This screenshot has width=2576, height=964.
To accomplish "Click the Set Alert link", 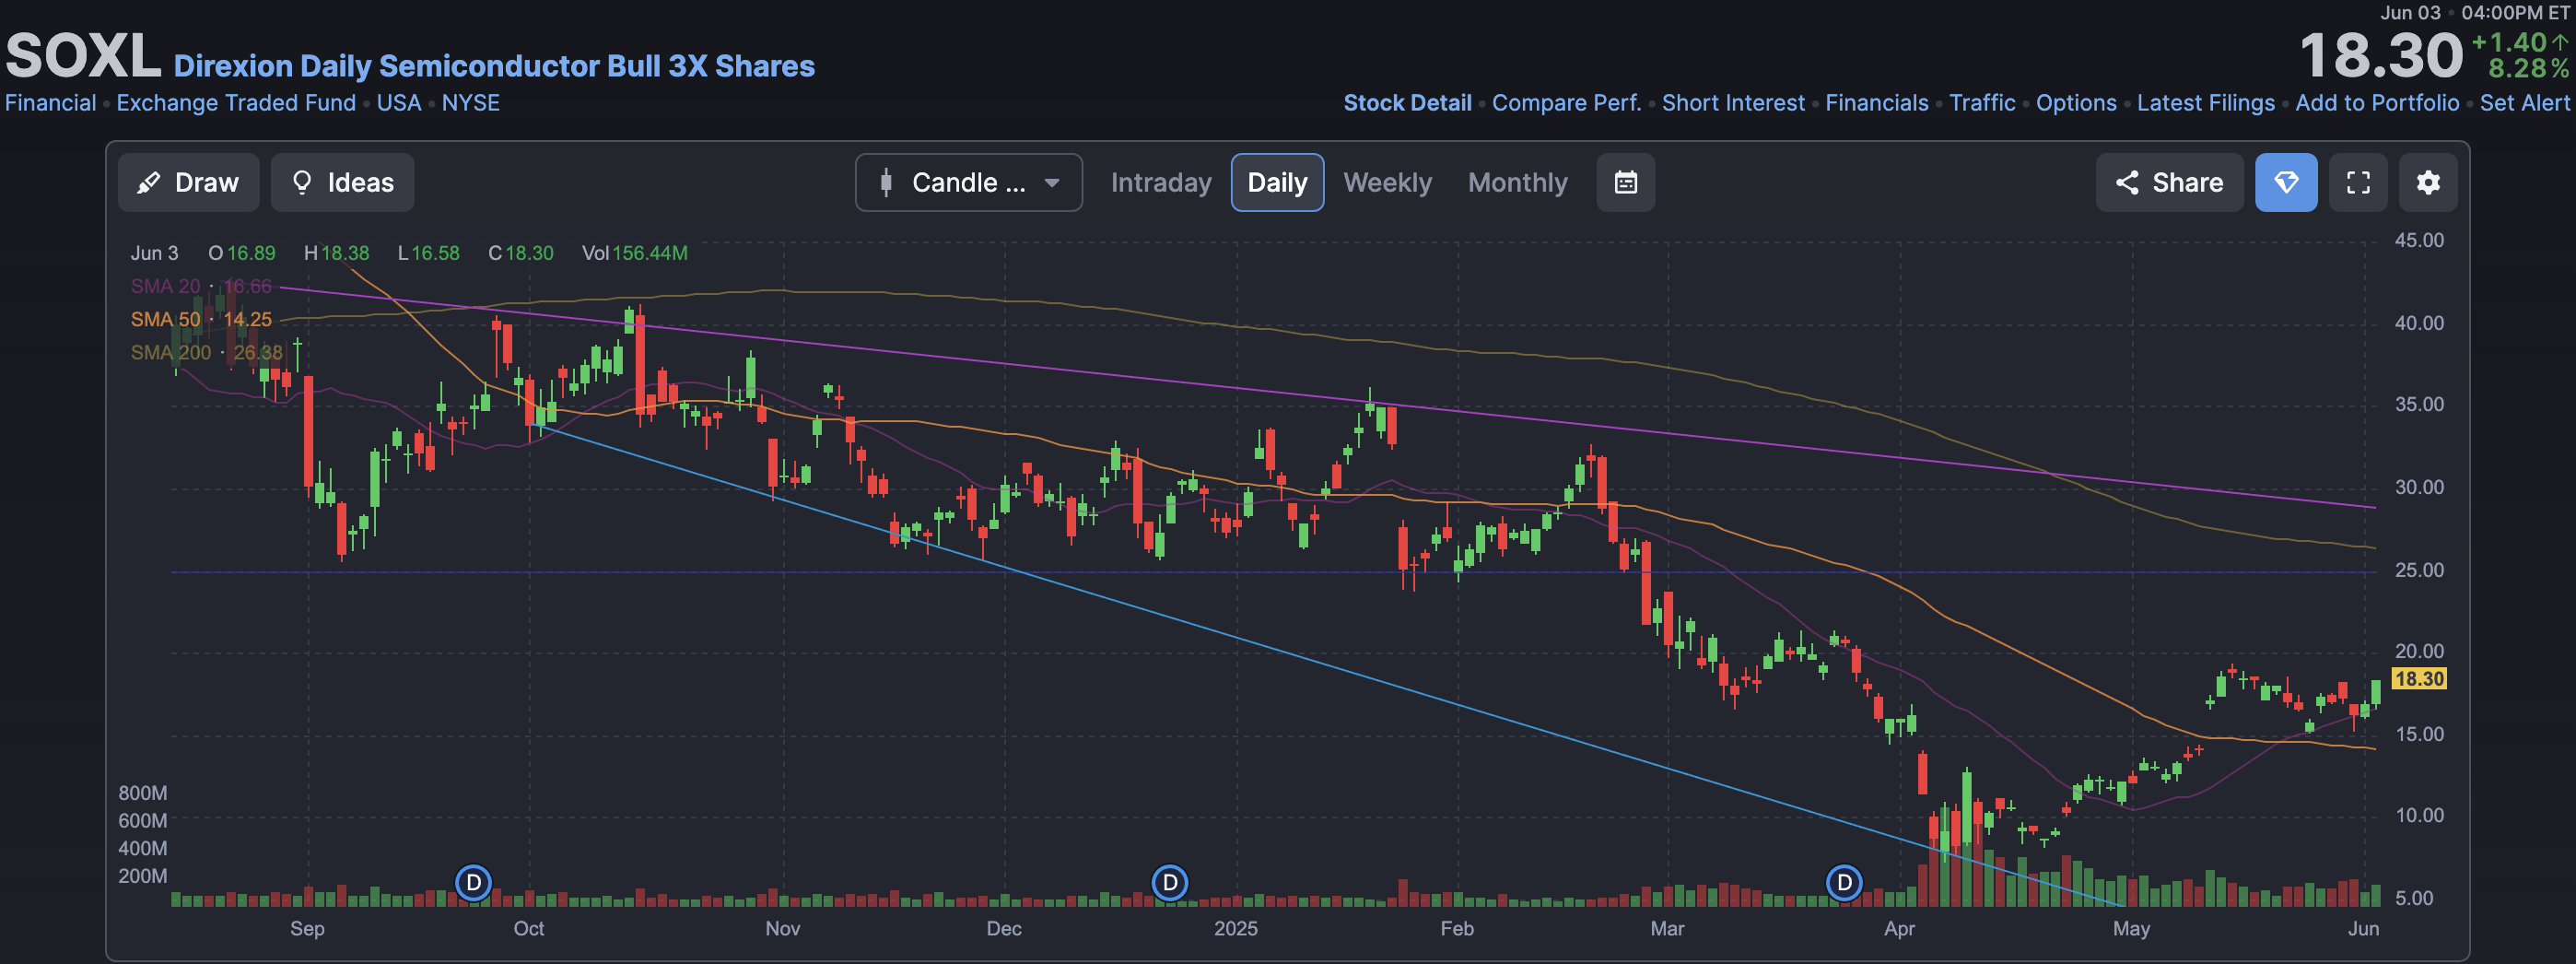I will (x=2524, y=103).
